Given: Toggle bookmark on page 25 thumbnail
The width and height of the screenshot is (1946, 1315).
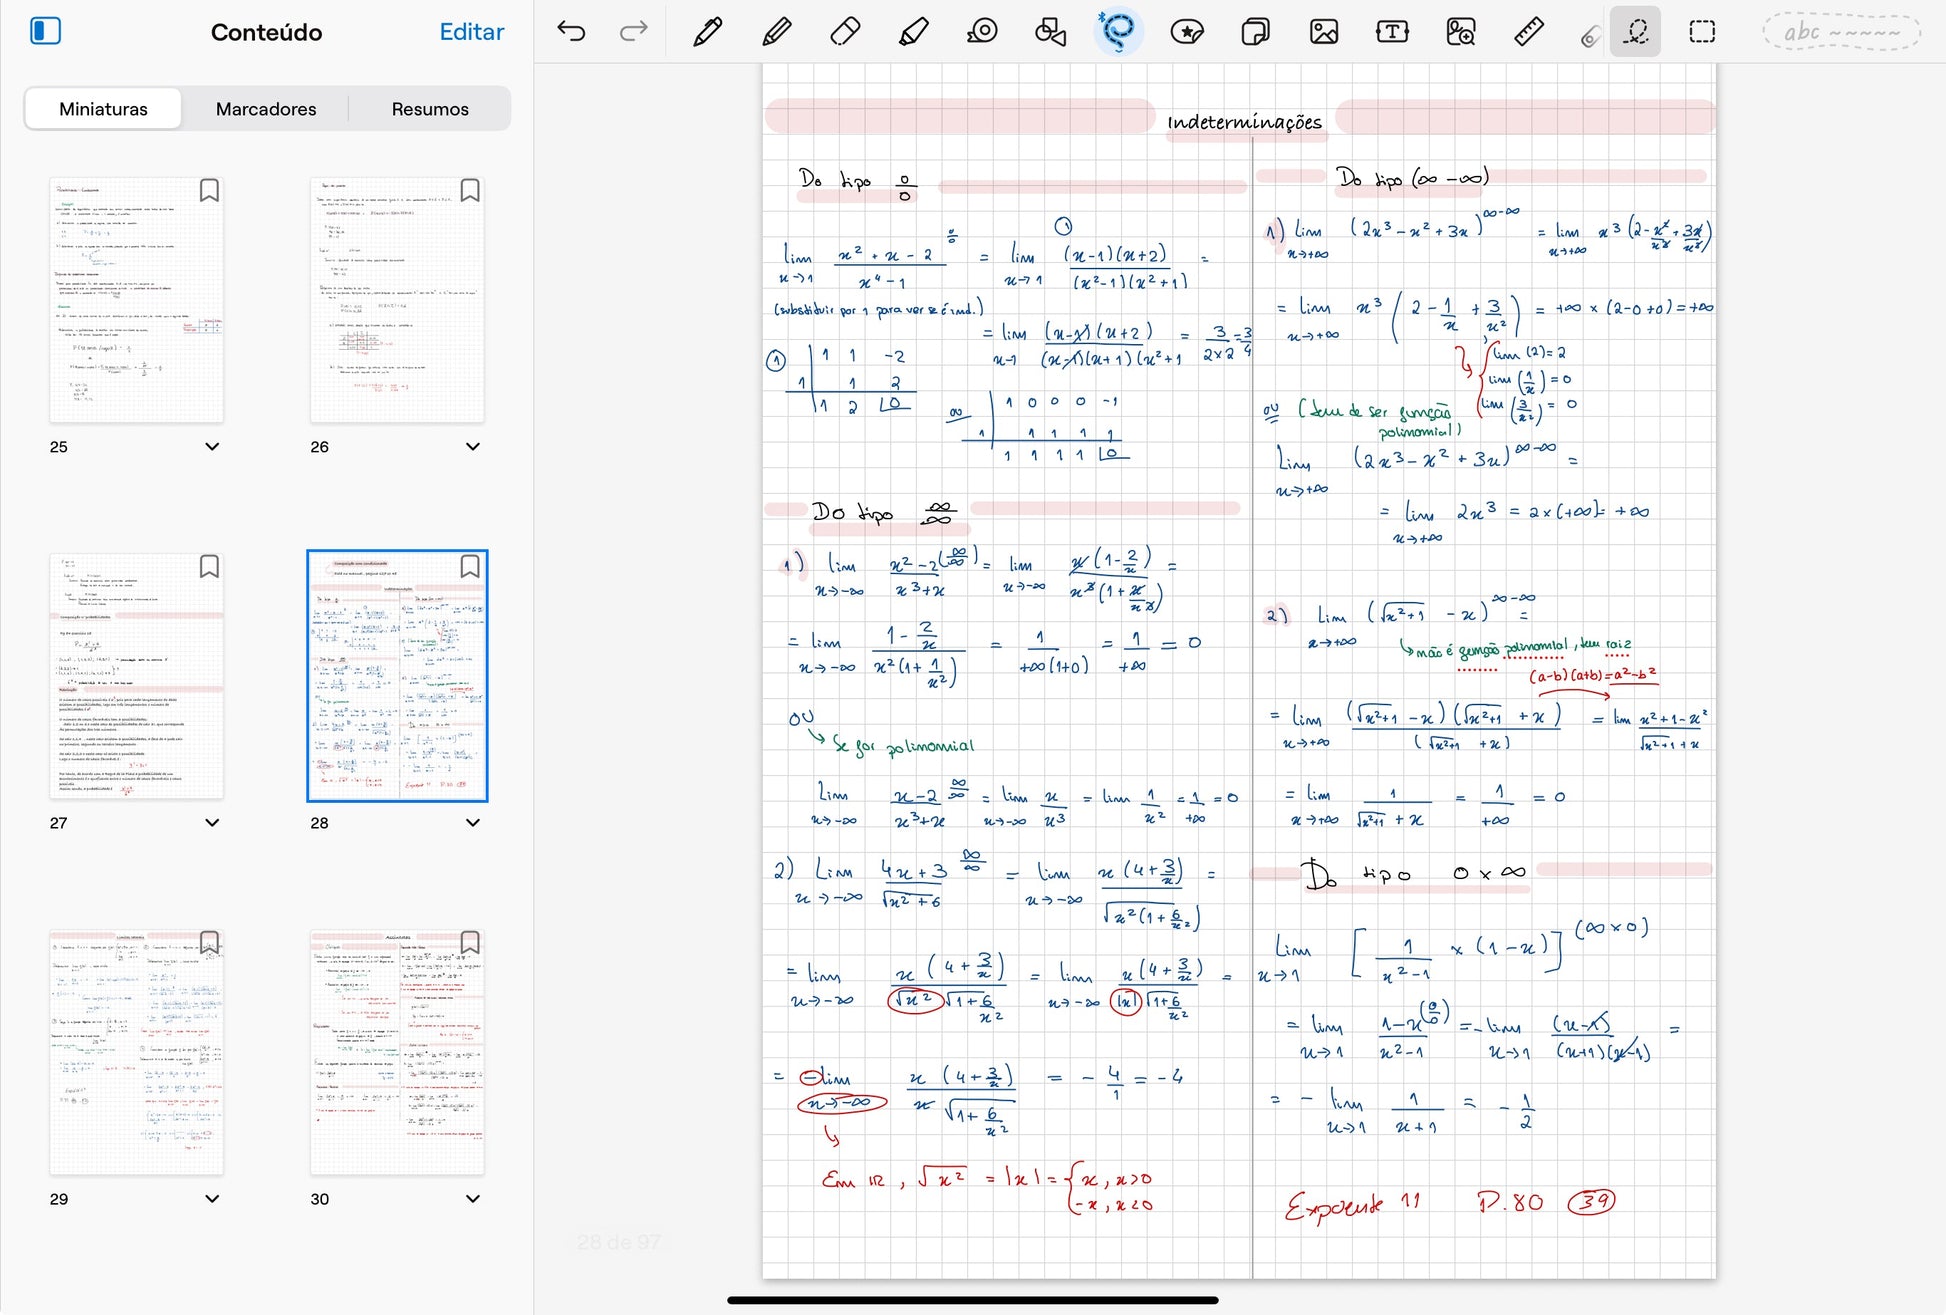Looking at the screenshot, I should (209, 190).
